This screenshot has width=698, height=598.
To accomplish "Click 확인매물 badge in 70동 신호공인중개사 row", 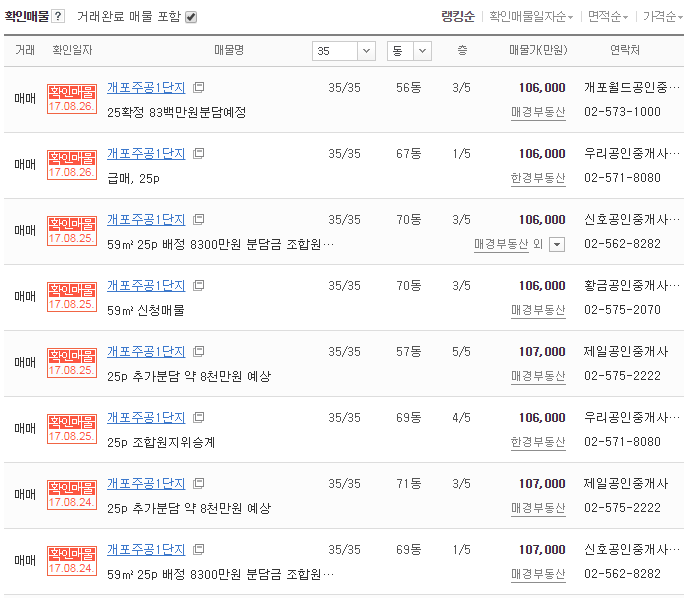I will pyautogui.click(x=72, y=231).
